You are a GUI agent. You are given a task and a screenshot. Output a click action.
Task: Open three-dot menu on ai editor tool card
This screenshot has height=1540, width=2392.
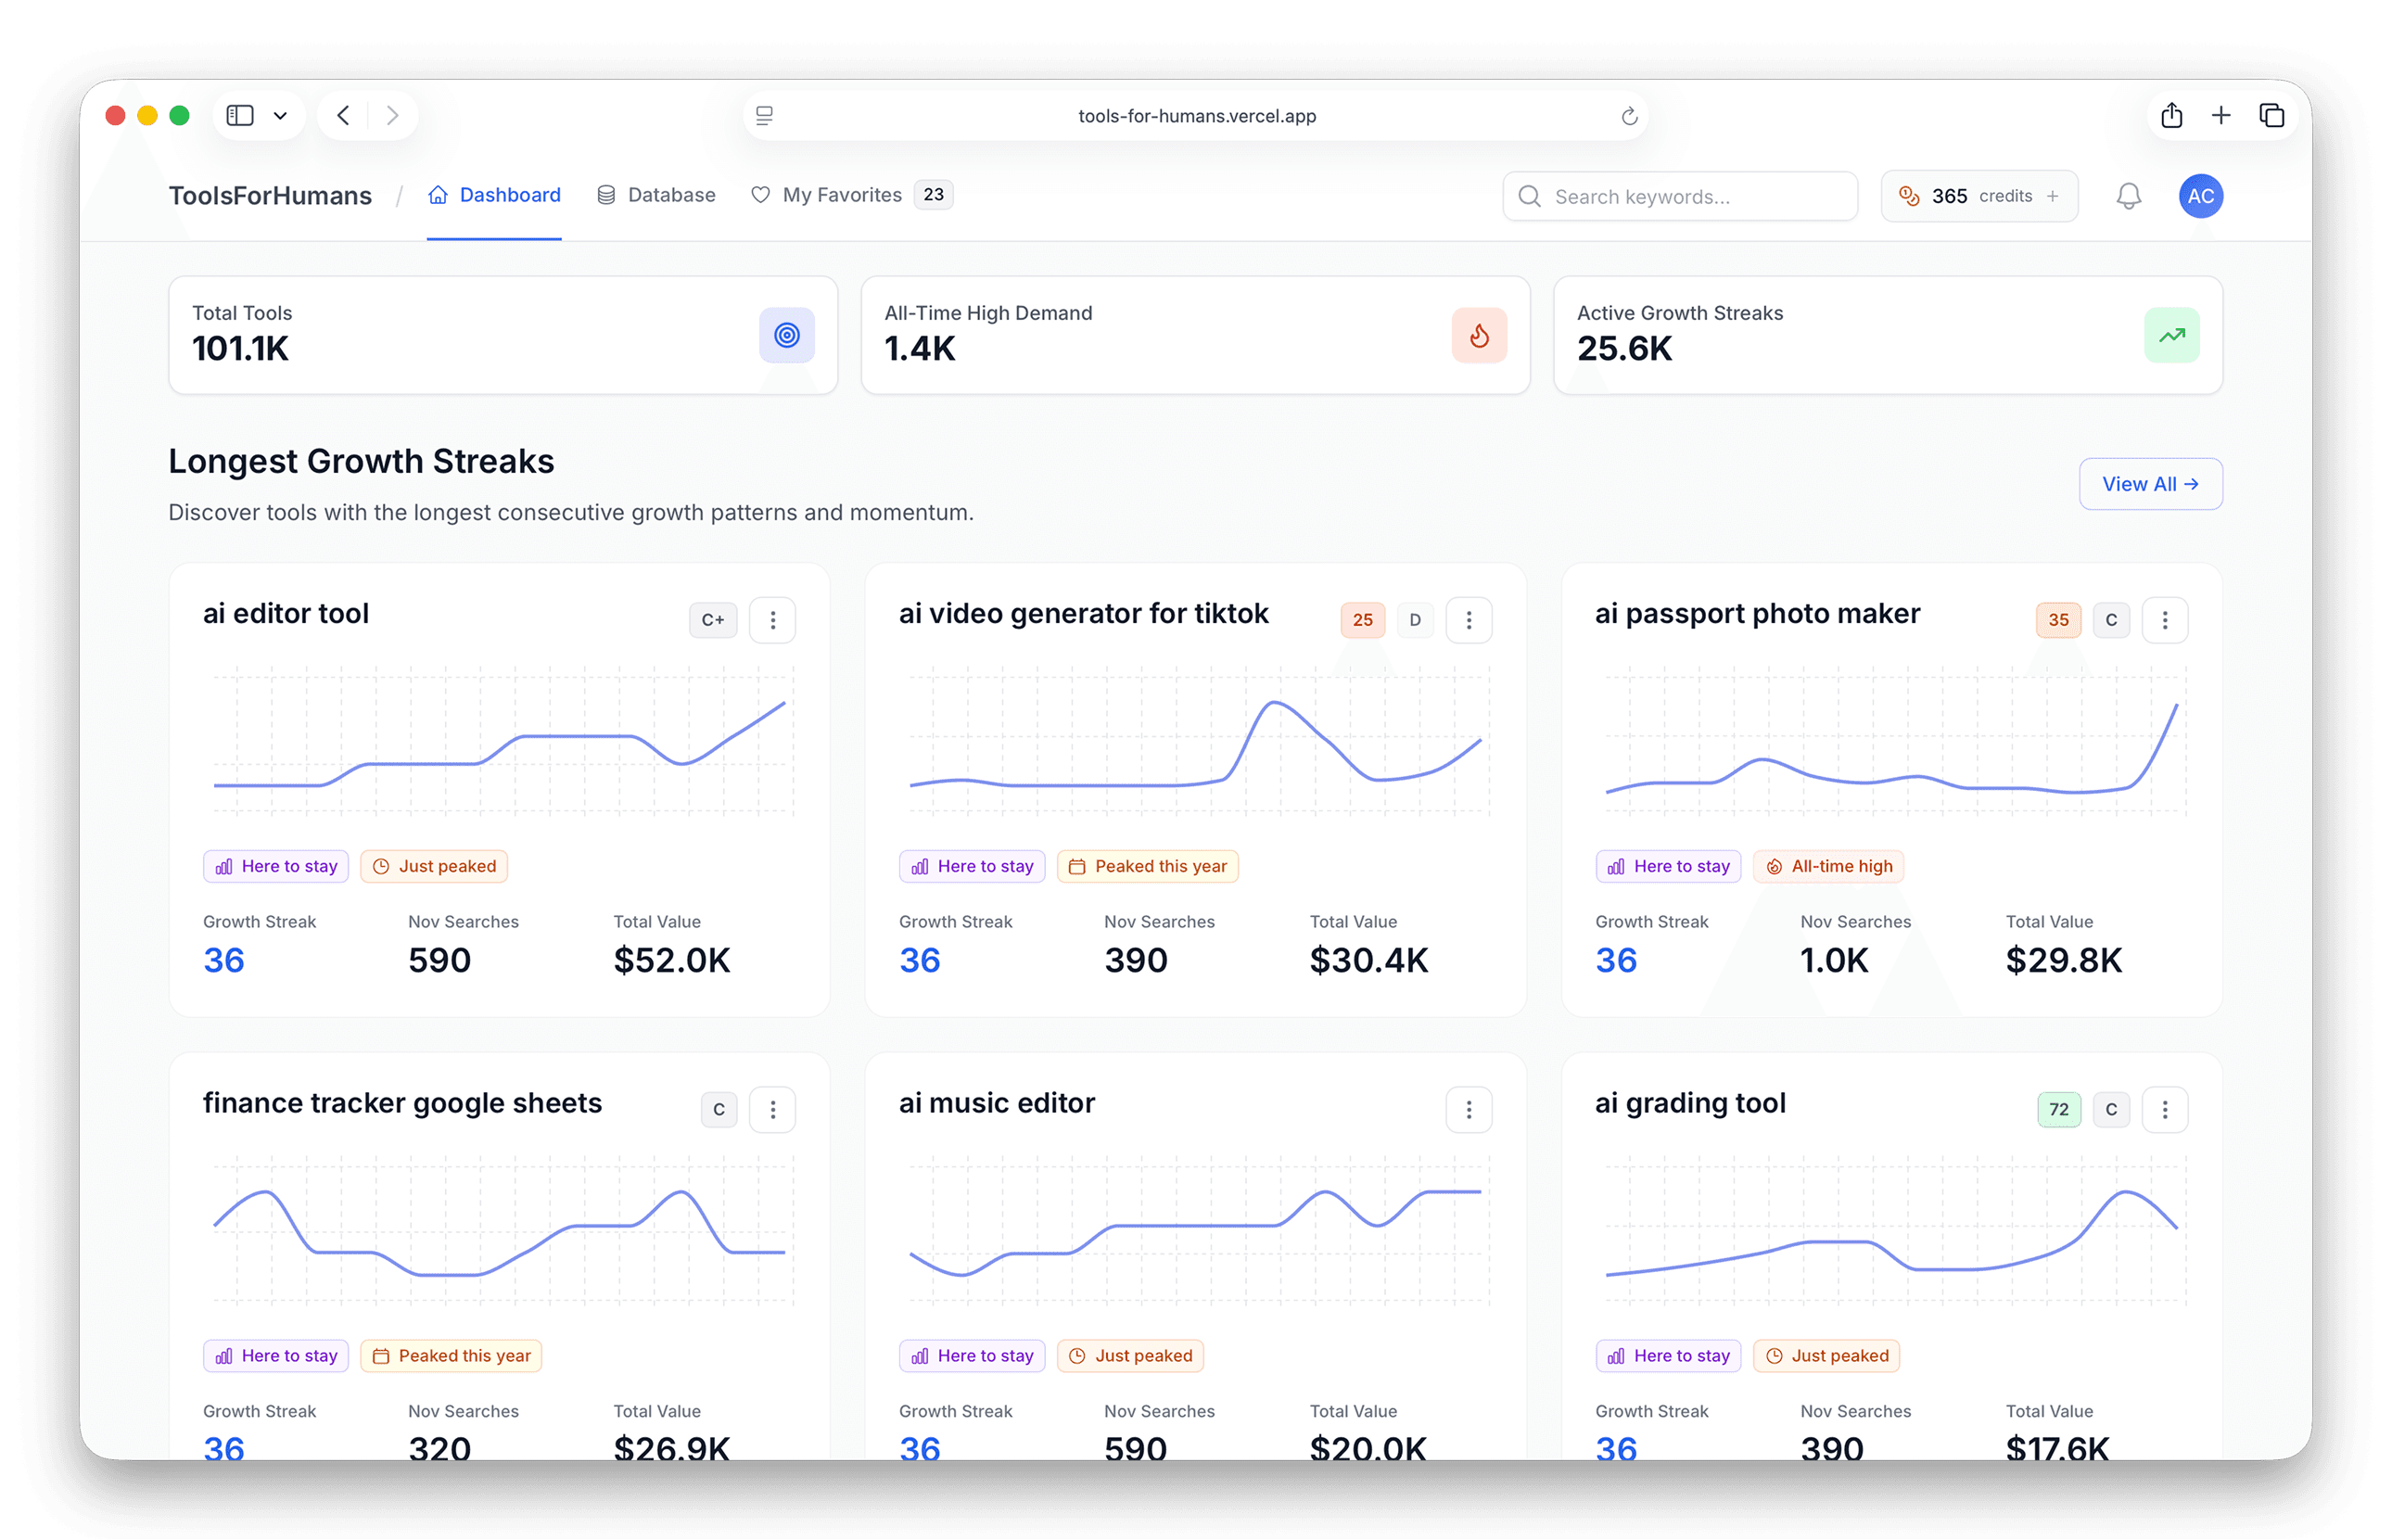(x=772, y=620)
